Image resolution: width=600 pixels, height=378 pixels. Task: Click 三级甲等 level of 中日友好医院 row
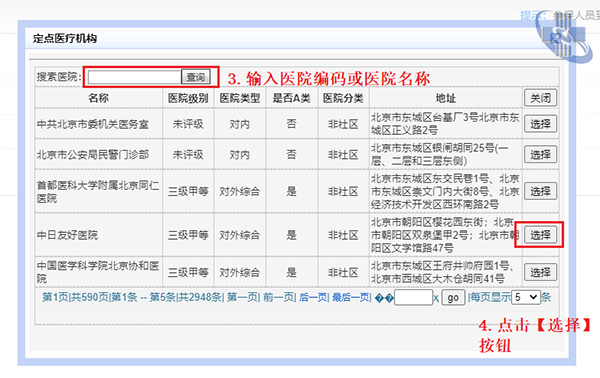[x=188, y=235]
